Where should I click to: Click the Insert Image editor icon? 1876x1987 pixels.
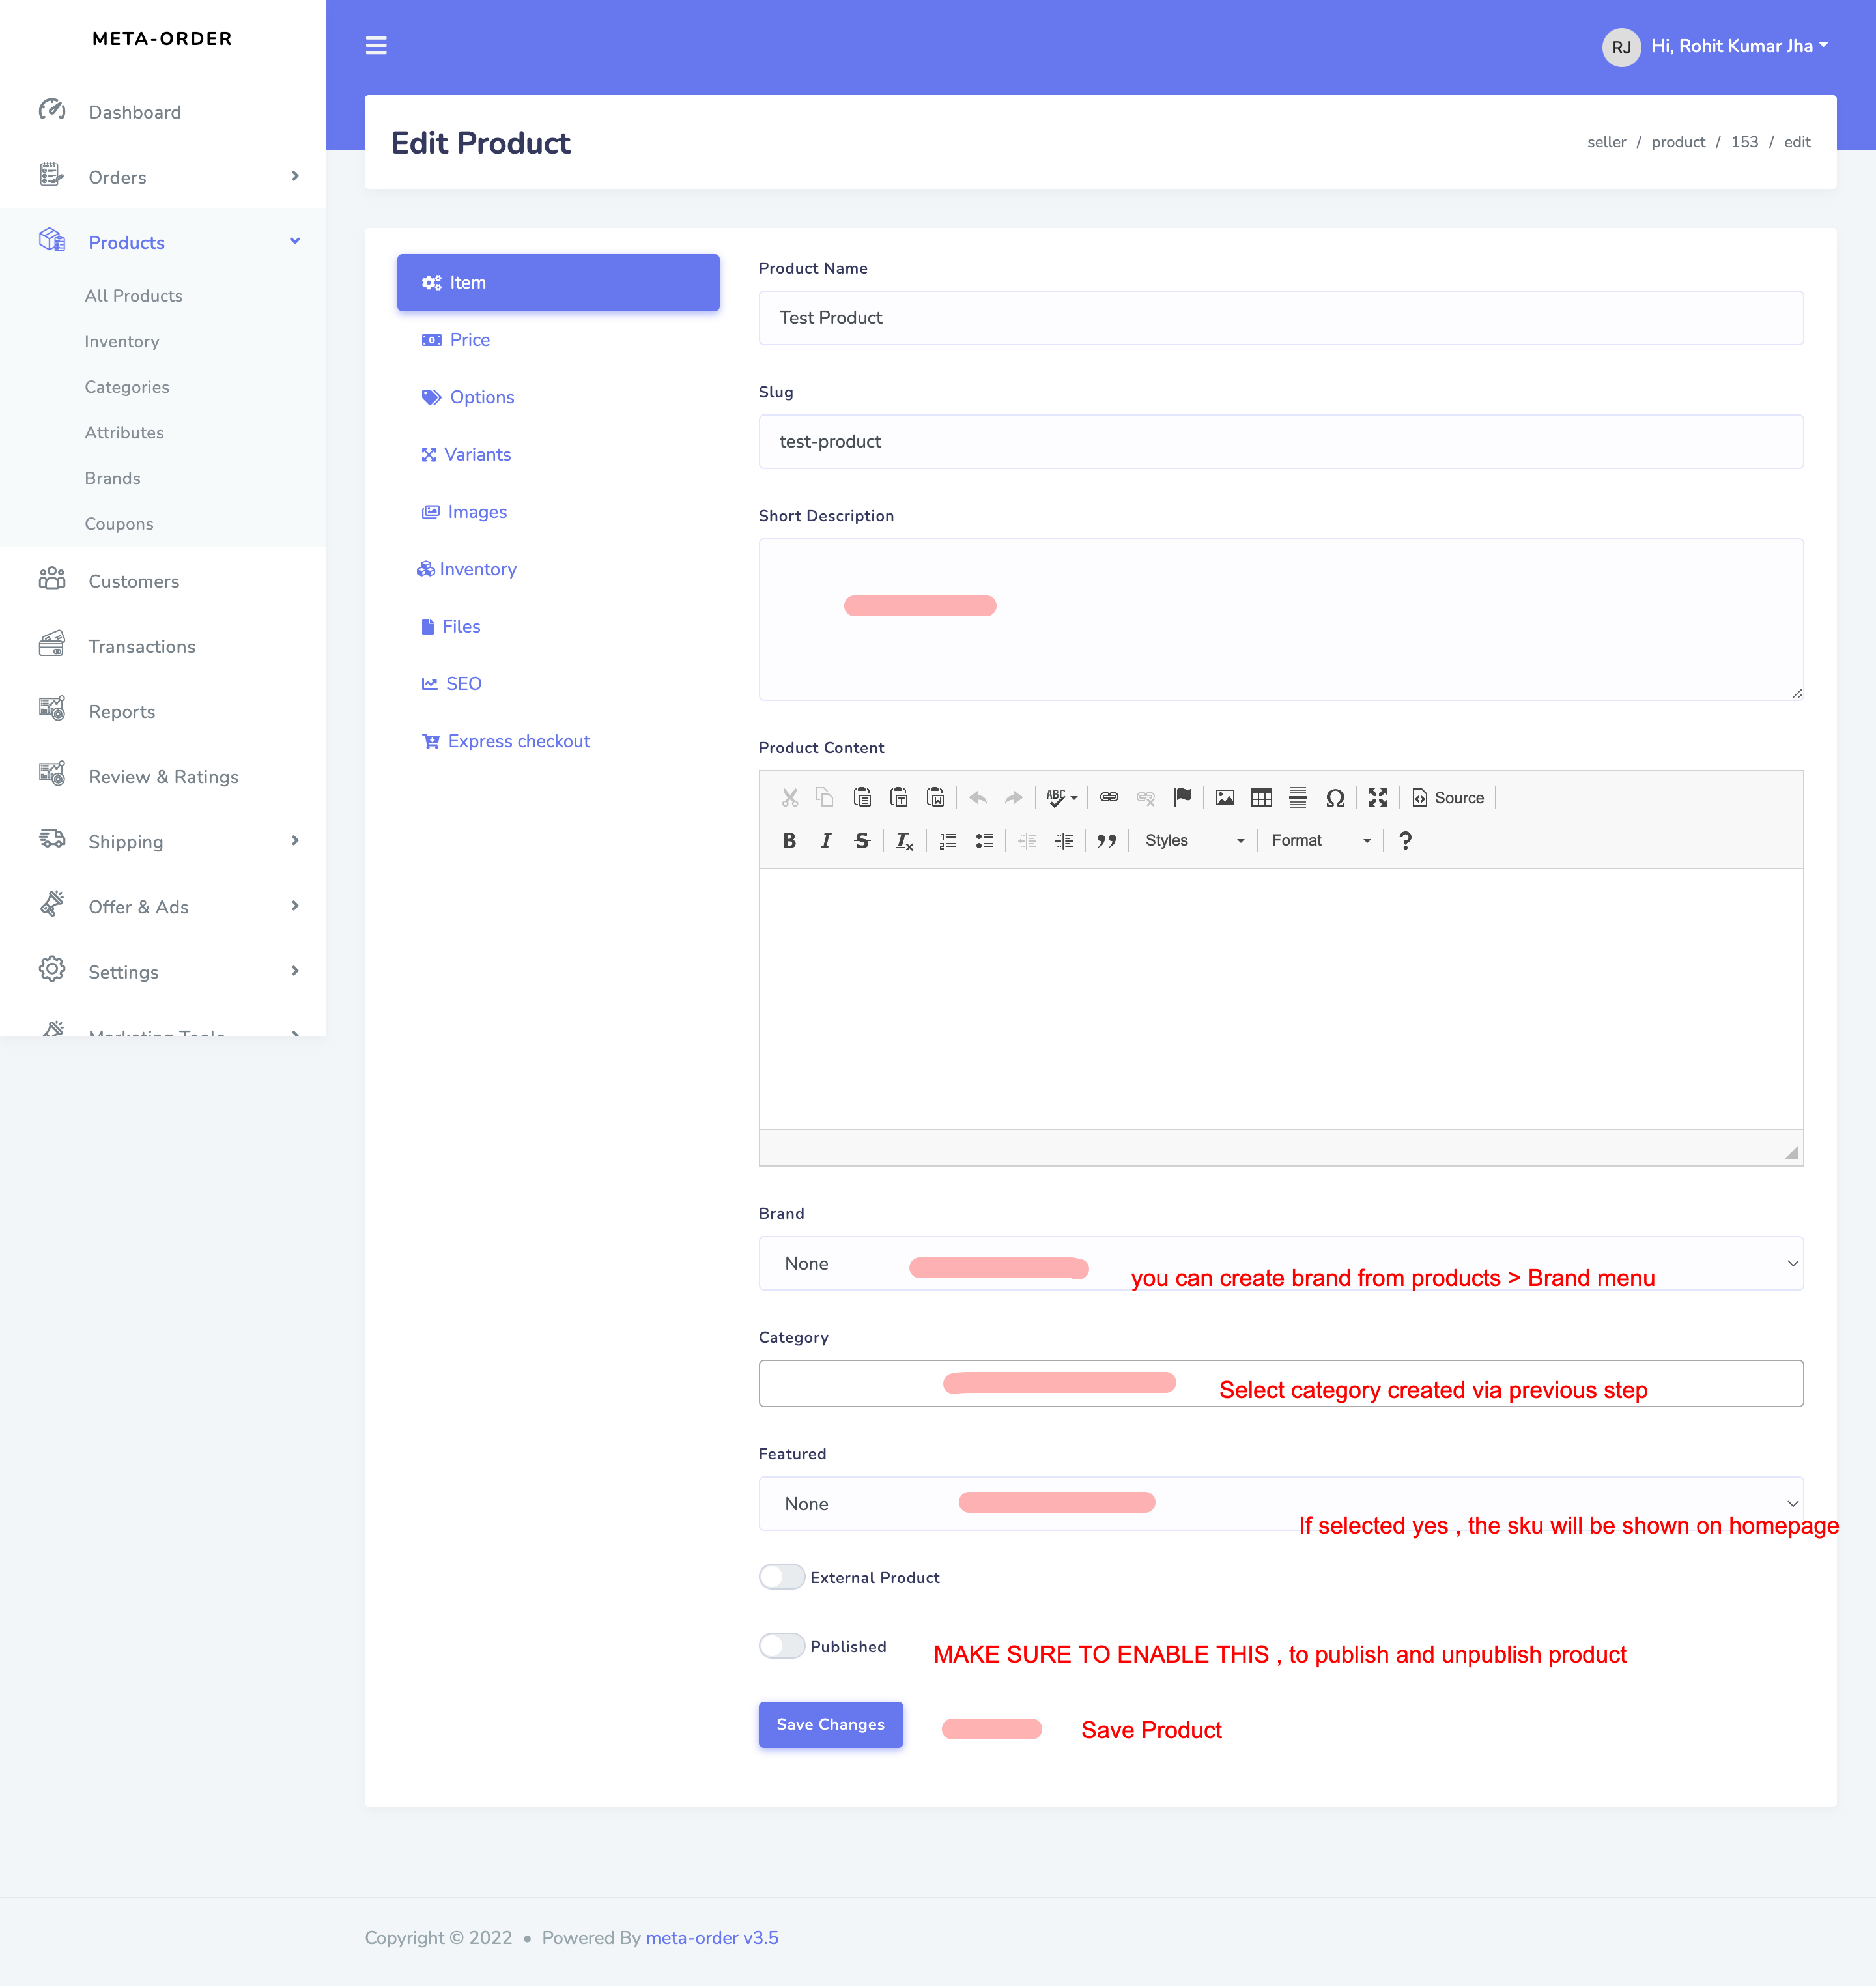1224,798
